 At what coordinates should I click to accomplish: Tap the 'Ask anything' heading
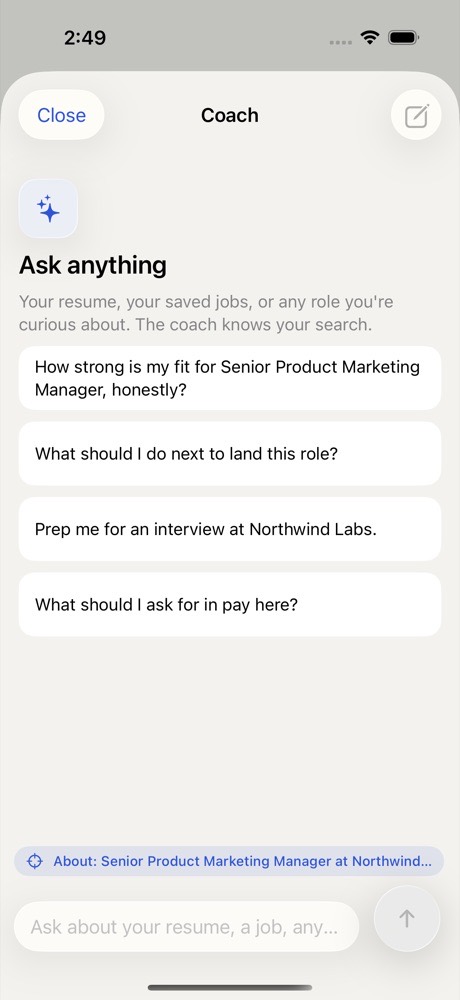pyautogui.click(x=93, y=265)
